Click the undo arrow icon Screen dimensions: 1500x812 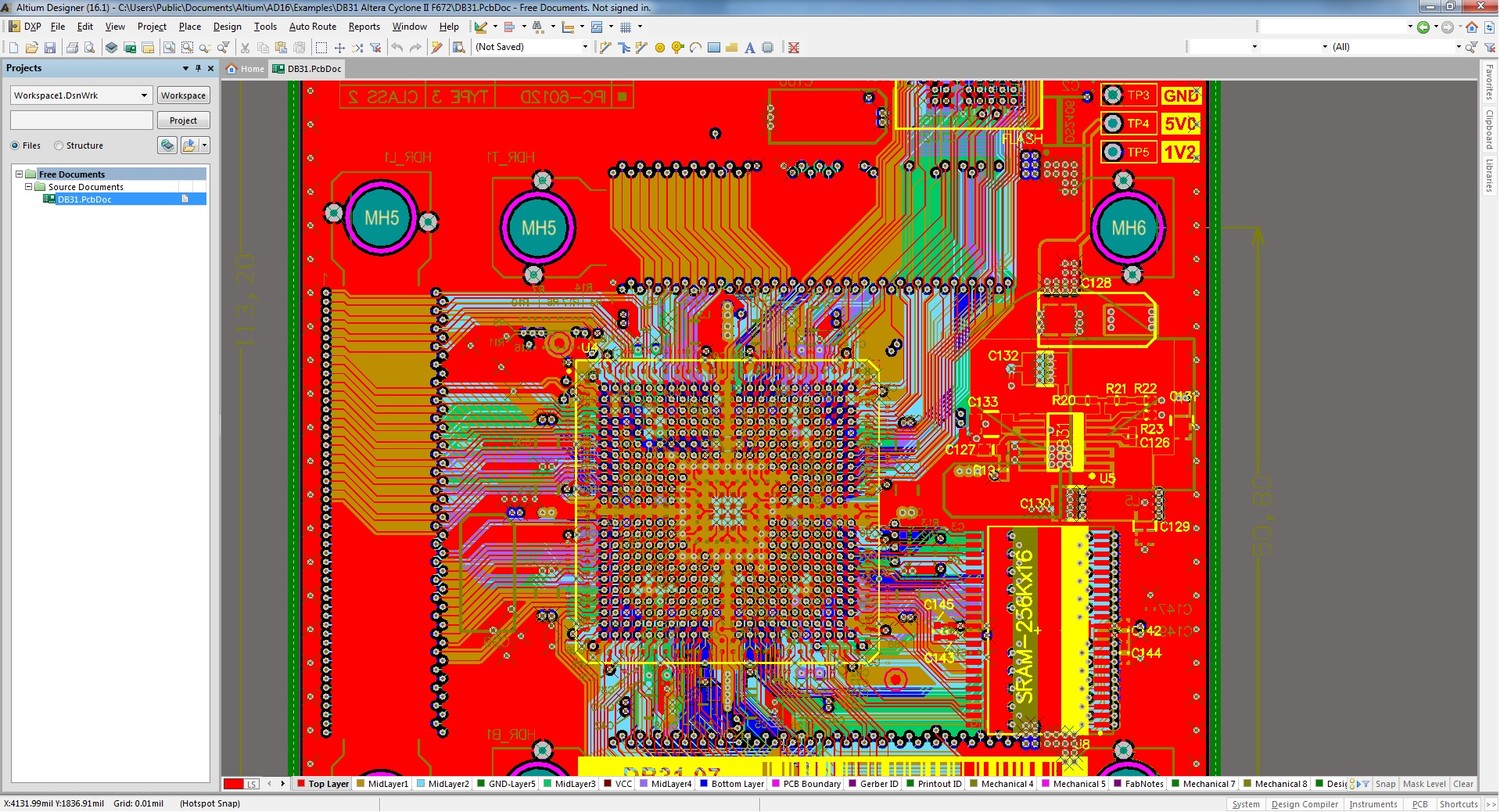pos(397,47)
